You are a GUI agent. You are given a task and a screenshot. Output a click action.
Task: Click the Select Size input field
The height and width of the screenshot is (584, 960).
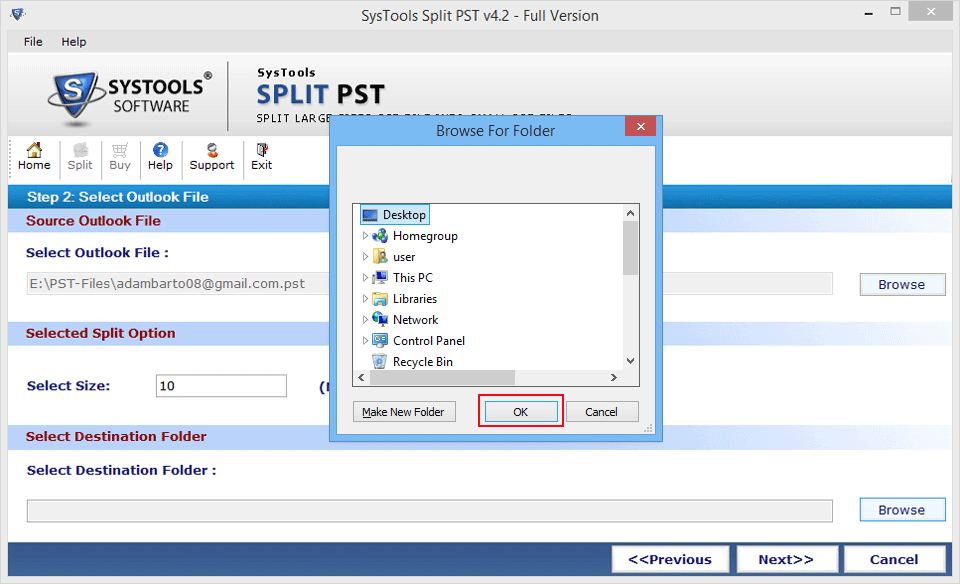(221, 386)
